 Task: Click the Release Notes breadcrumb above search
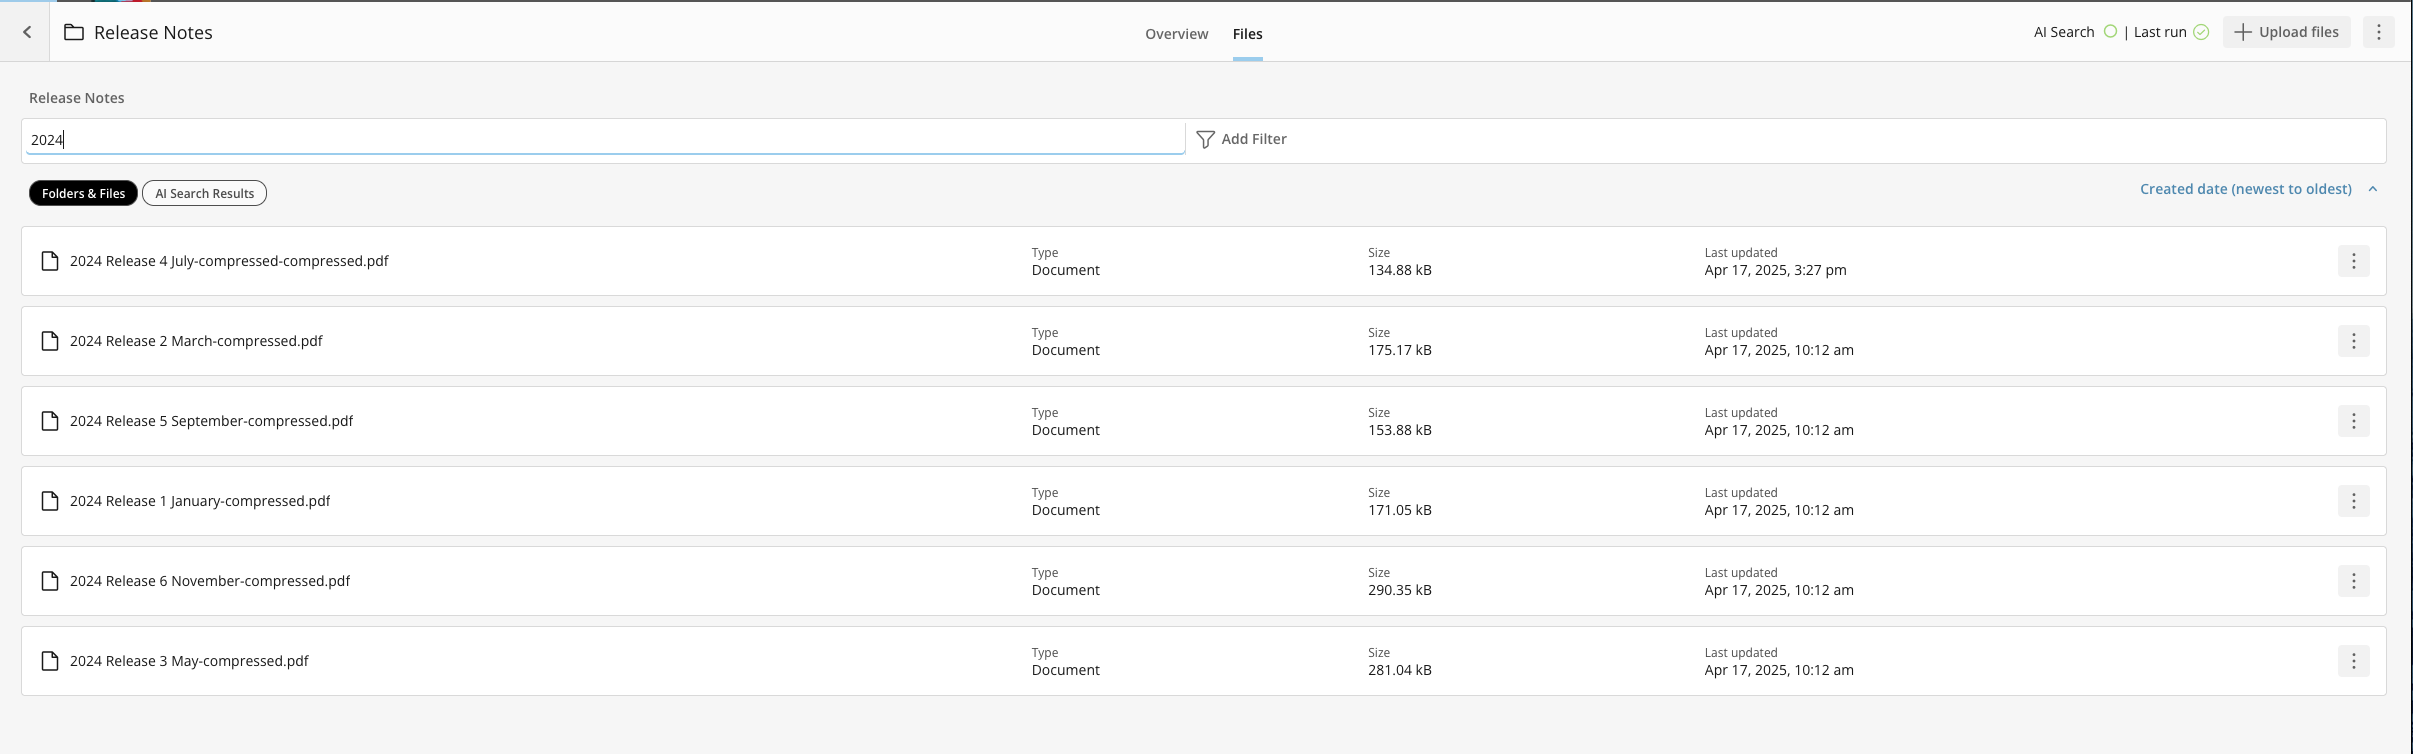(77, 98)
